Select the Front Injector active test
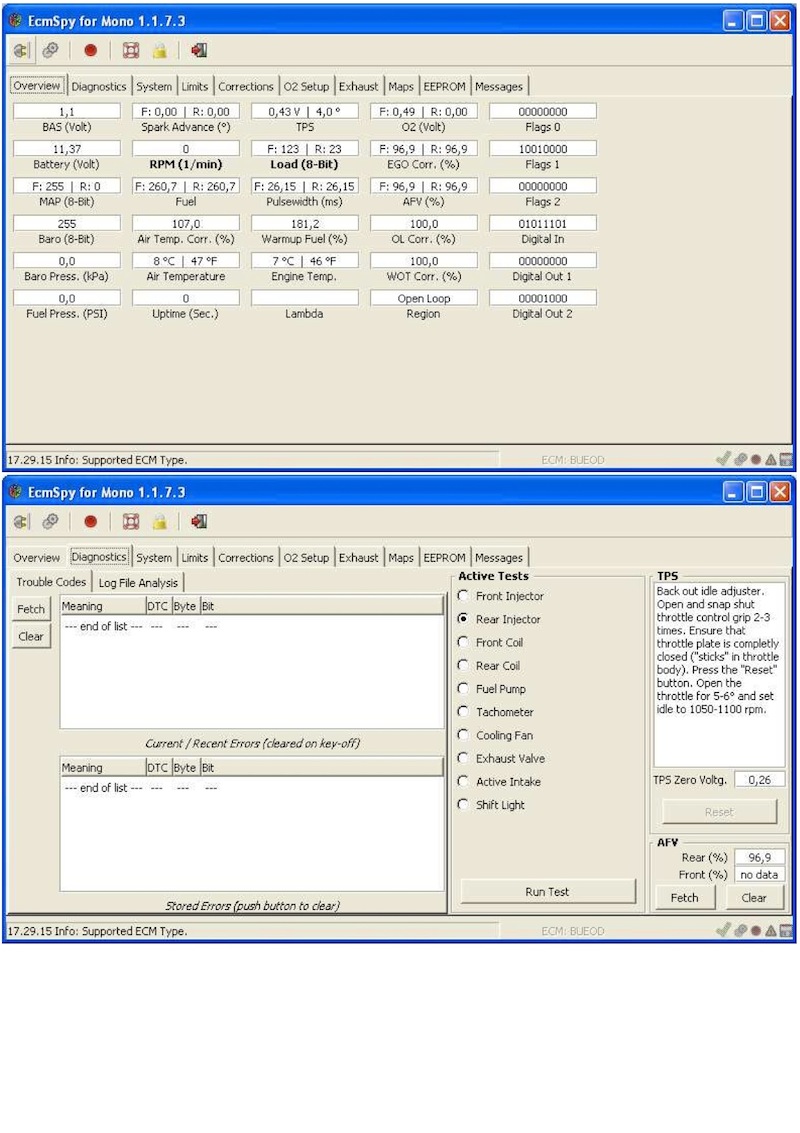 (463, 596)
